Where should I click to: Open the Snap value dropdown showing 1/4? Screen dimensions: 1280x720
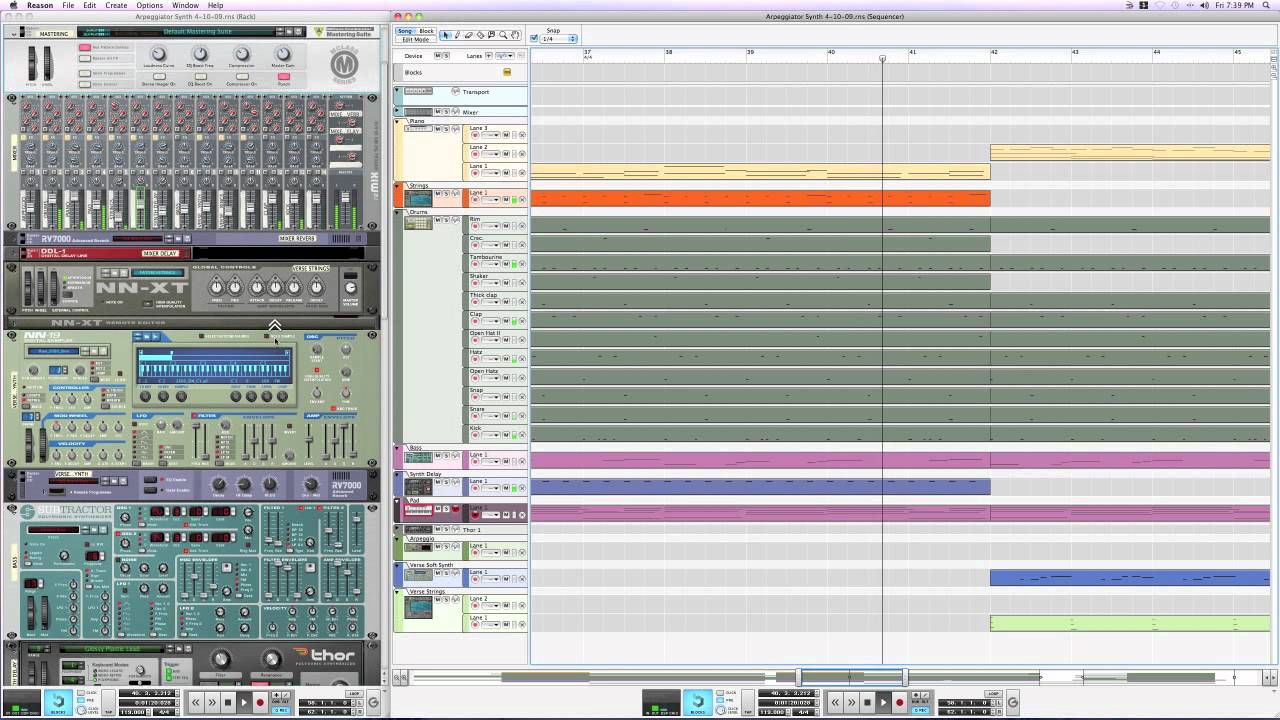point(559,39)
